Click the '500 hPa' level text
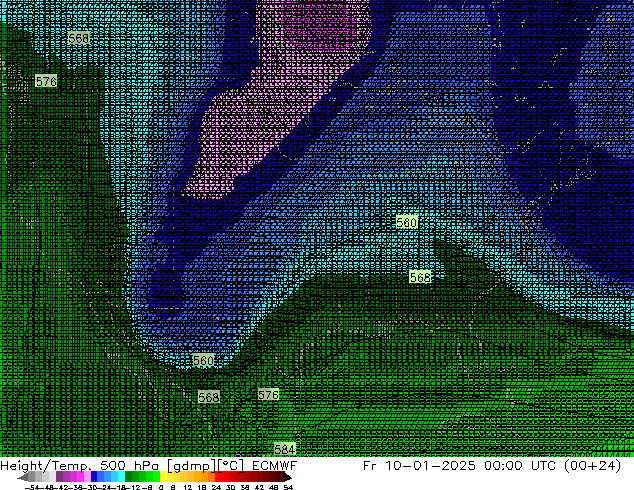This screenshot has height=490, width=634. pyautogui.click(x=129, y=466)
